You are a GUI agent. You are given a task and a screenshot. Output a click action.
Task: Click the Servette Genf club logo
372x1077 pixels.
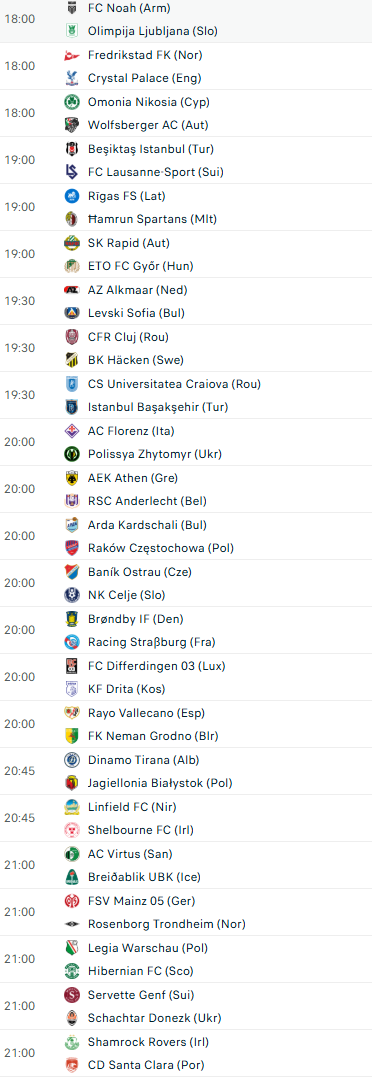(x=71, y=995)
